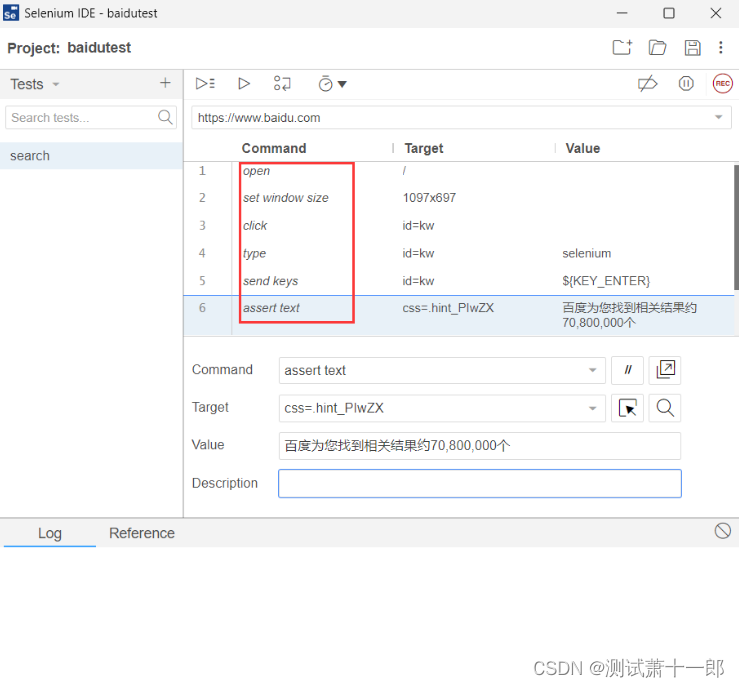Viewport: 739px width, 688px height.
Task: Add a new test with plus icon
Action: pyautogui.click(x=165, y=83)
